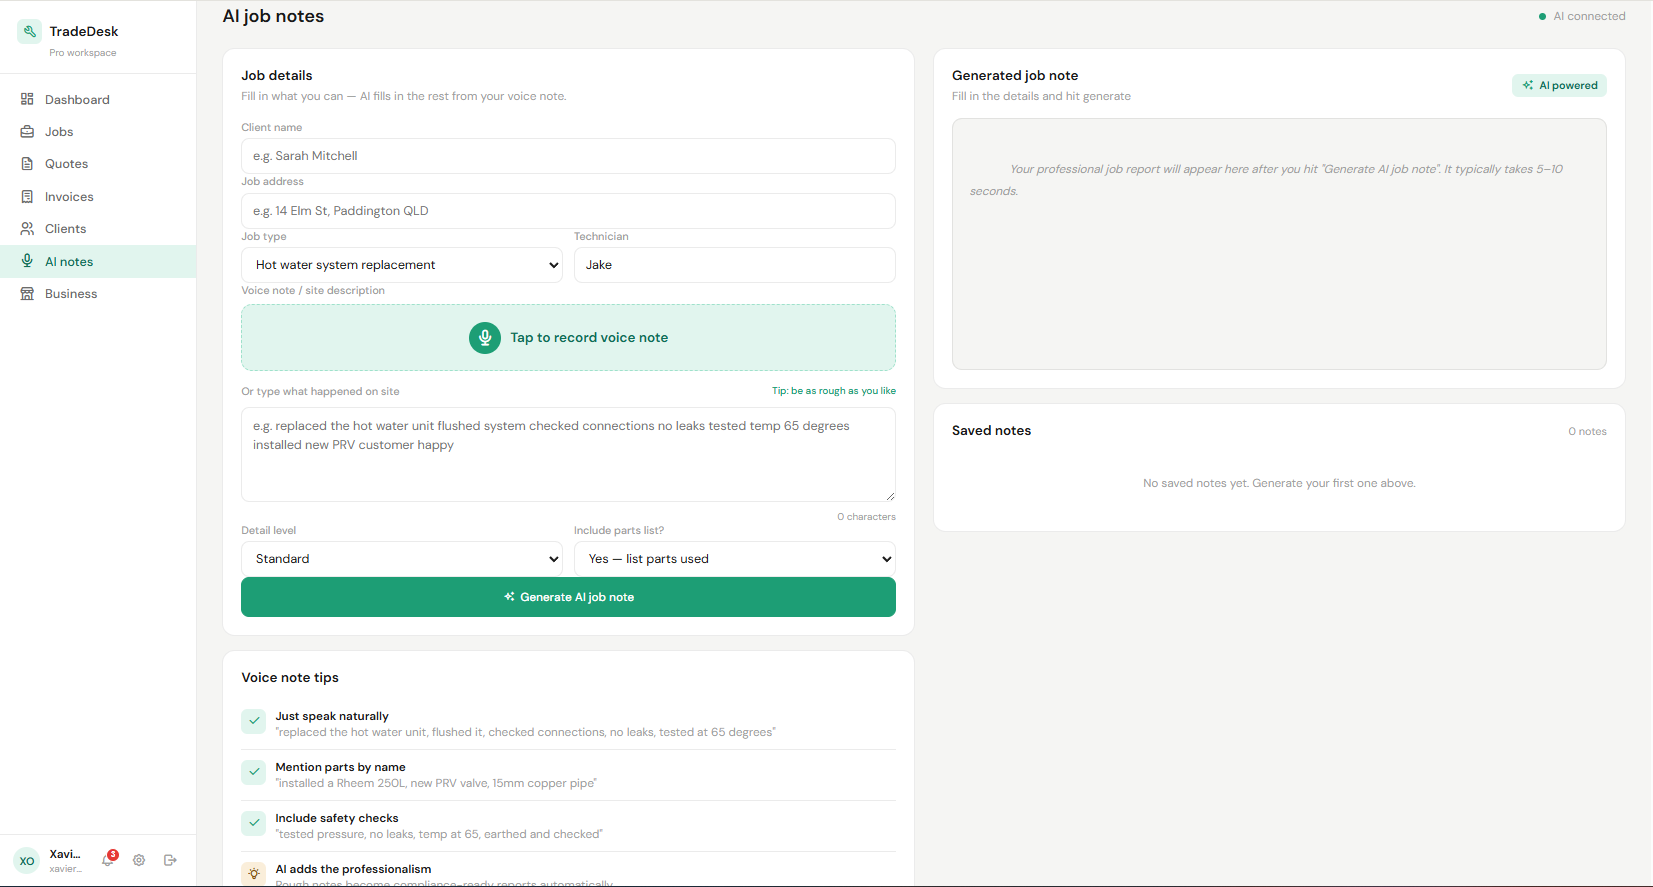
Task: Click the 'AI connected' status text
Action: pyautogui.click(x=1589, y=16)
